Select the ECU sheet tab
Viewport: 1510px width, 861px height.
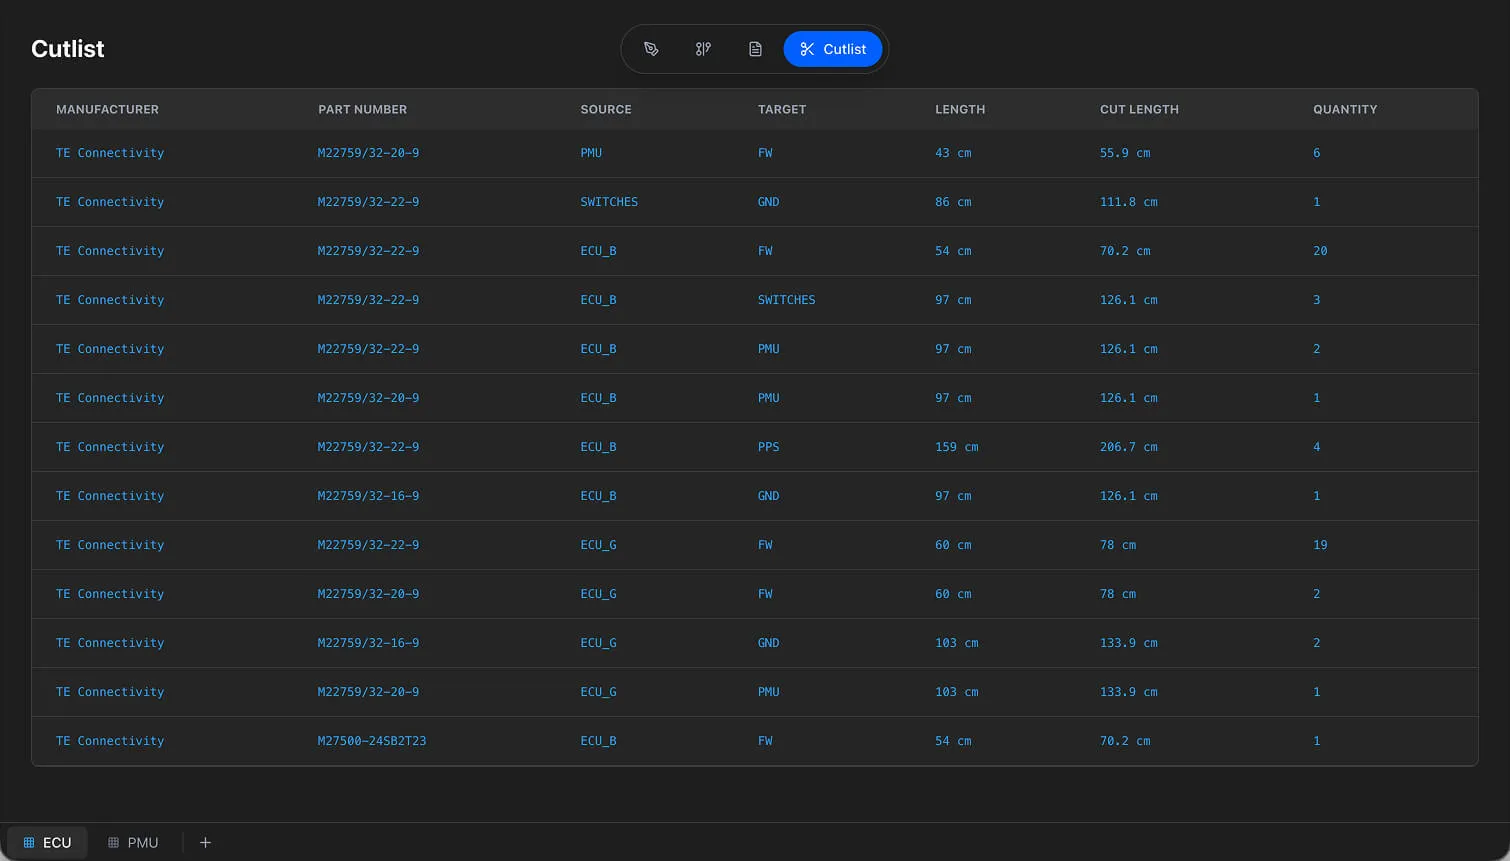click(x=47, y=842)
